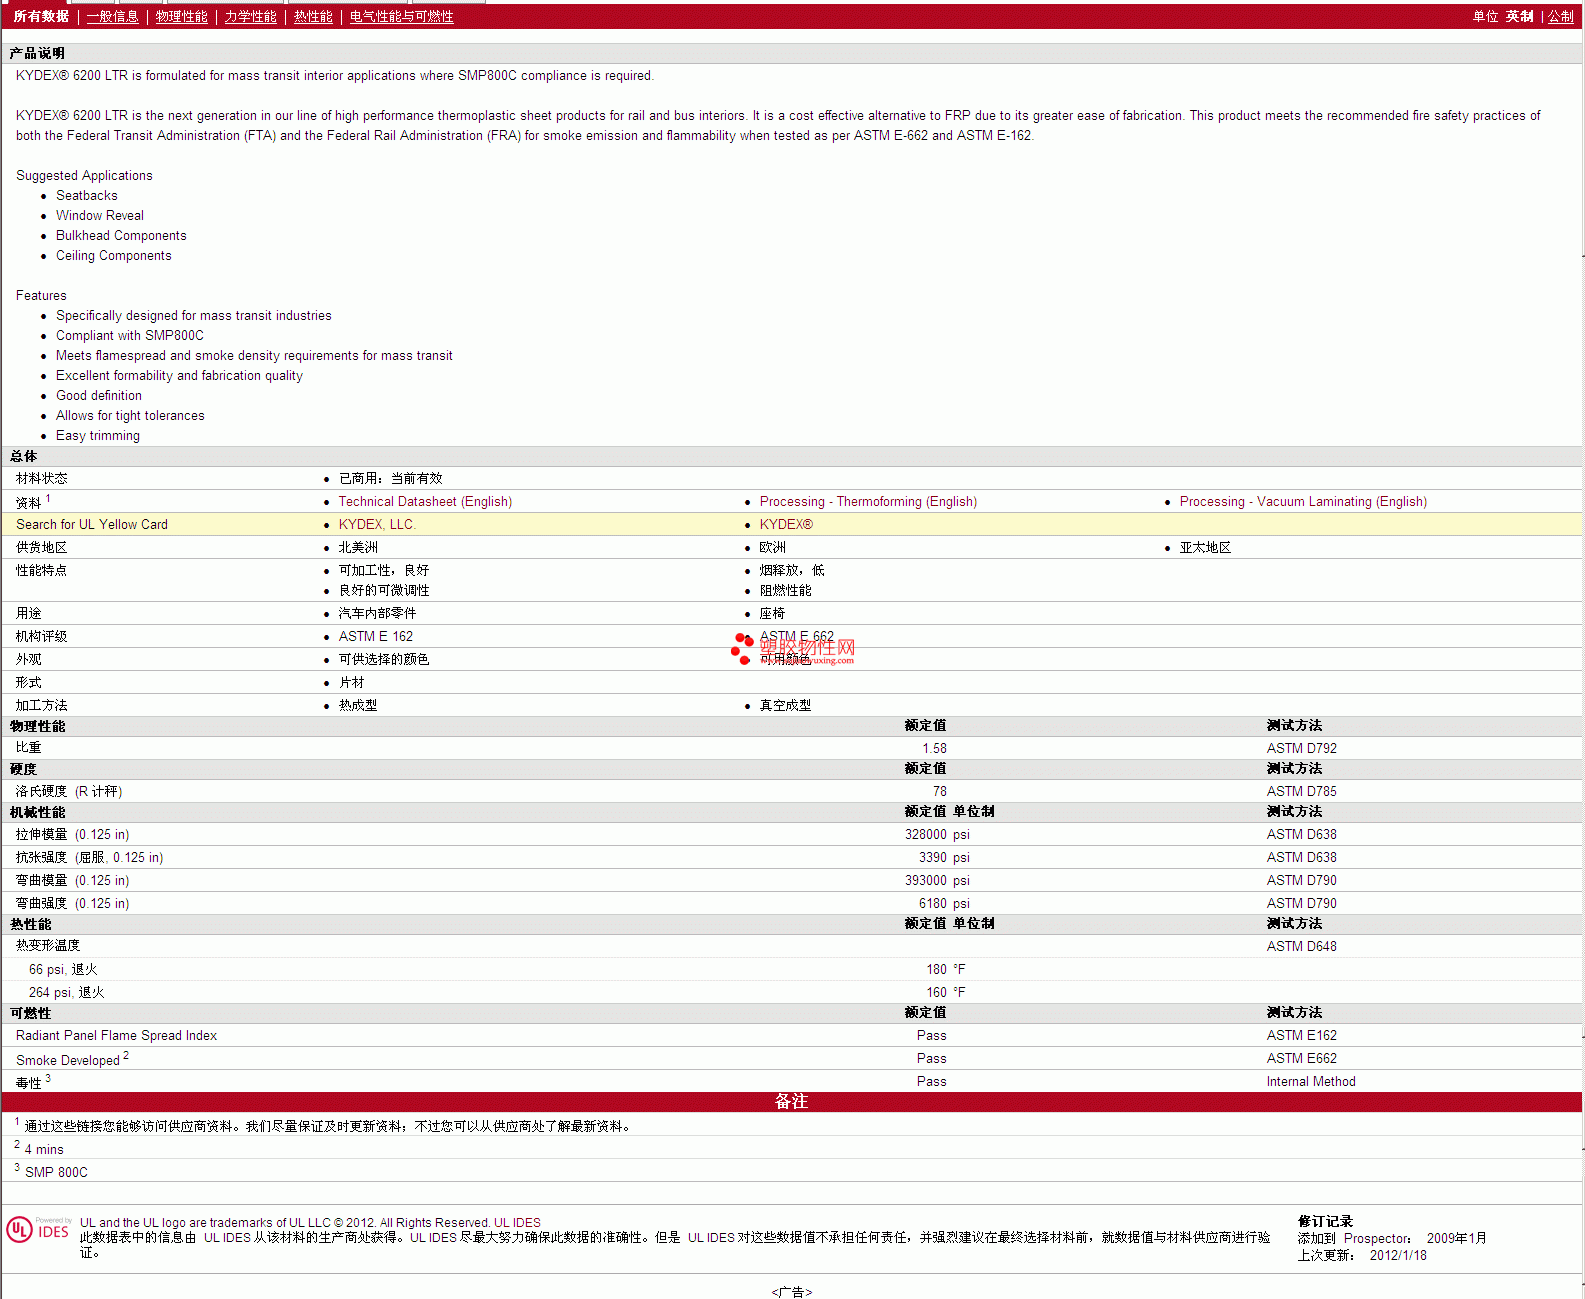Select 英制 units
Viewport: 1585px width, 1299px height.
tap(1519, 17)
